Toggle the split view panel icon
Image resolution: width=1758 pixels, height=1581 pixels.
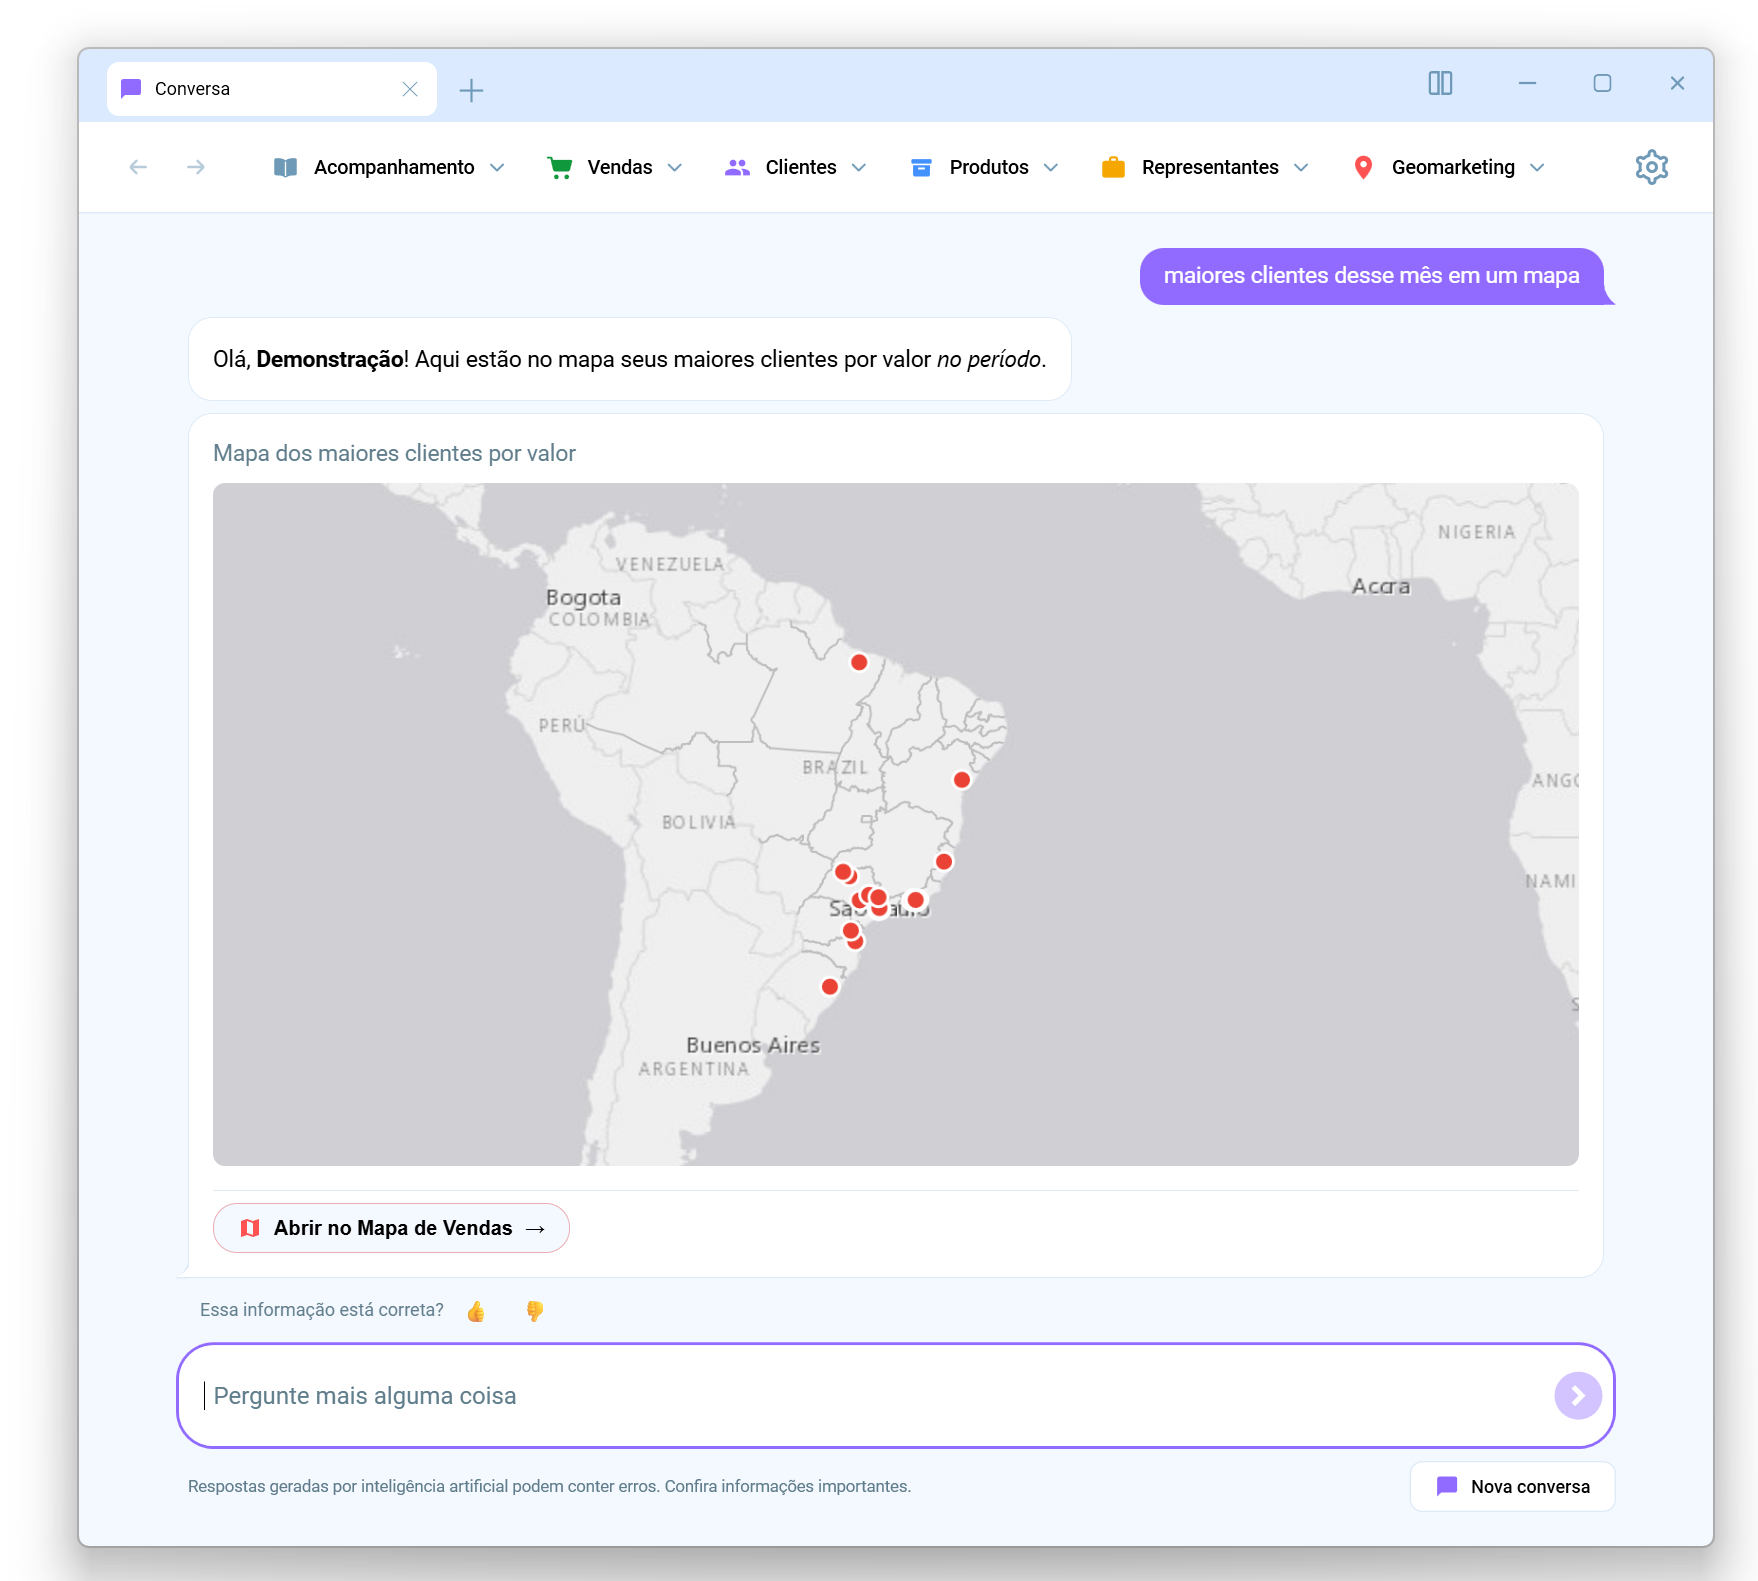pyautogui.click(x=1440, y=83)
